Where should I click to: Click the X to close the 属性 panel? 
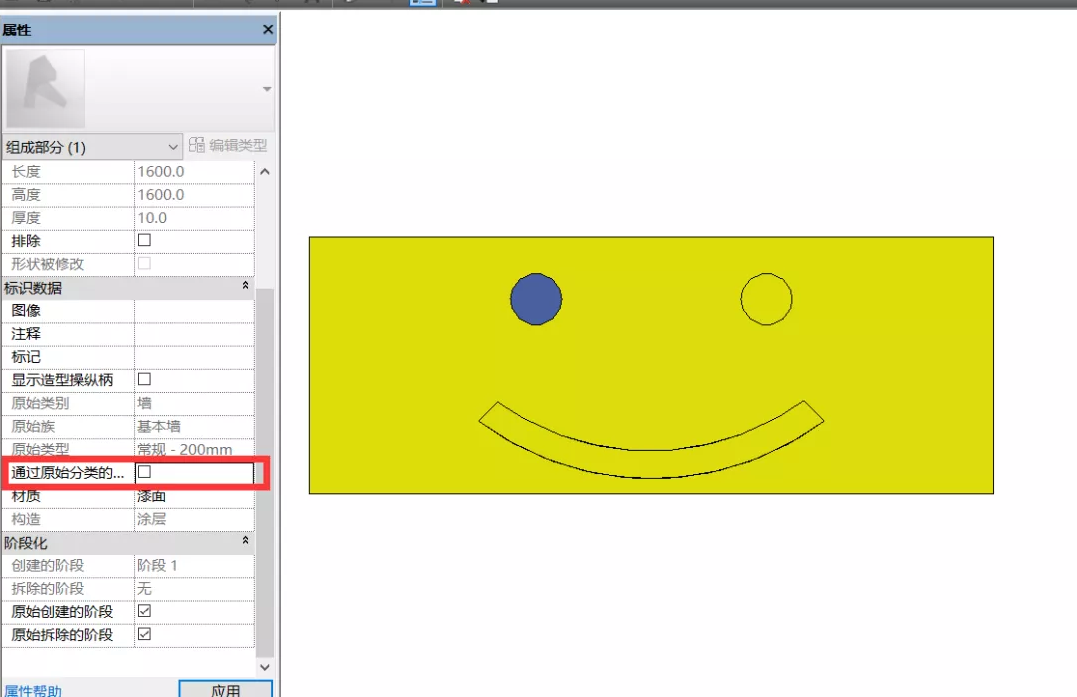[266, 30]
